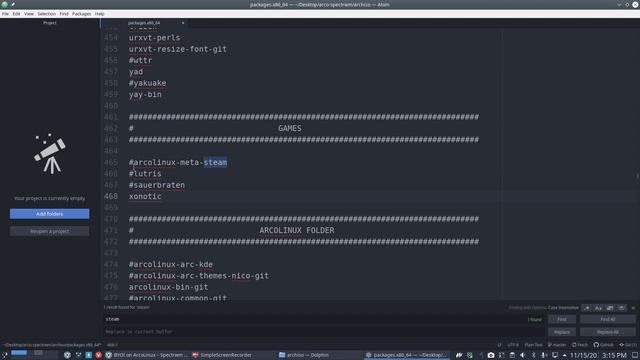The width and height of the screenshot is (640, 360).
Task: Click the 'xonotic' line
Action: 145,196
